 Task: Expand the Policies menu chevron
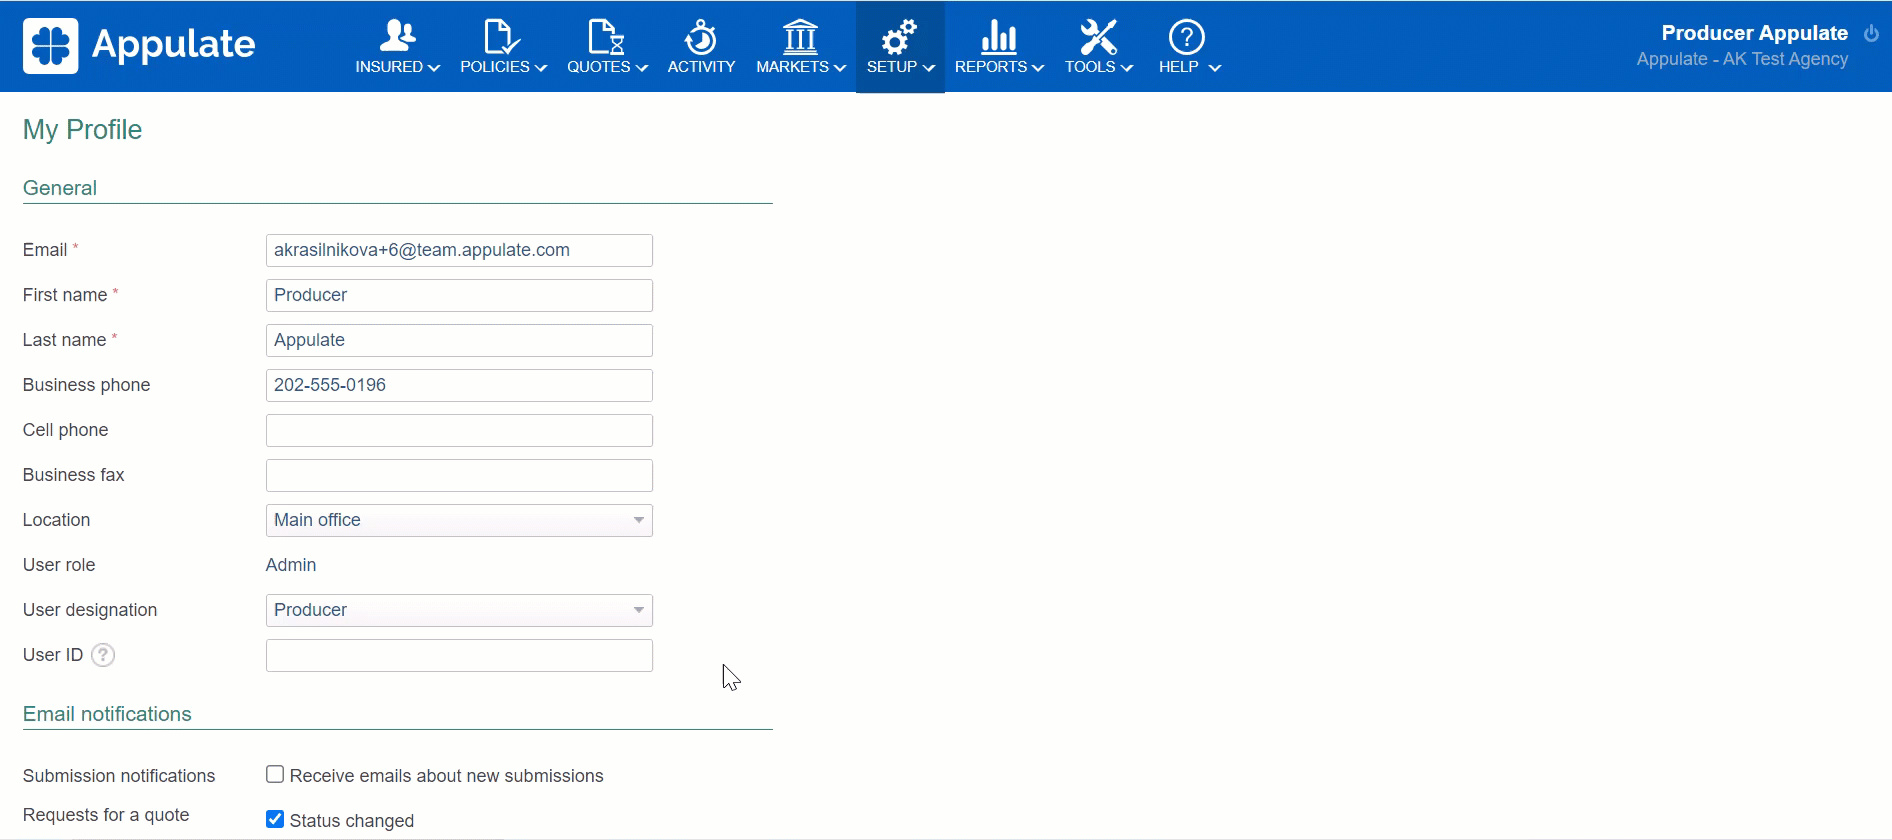pos(541,68)
